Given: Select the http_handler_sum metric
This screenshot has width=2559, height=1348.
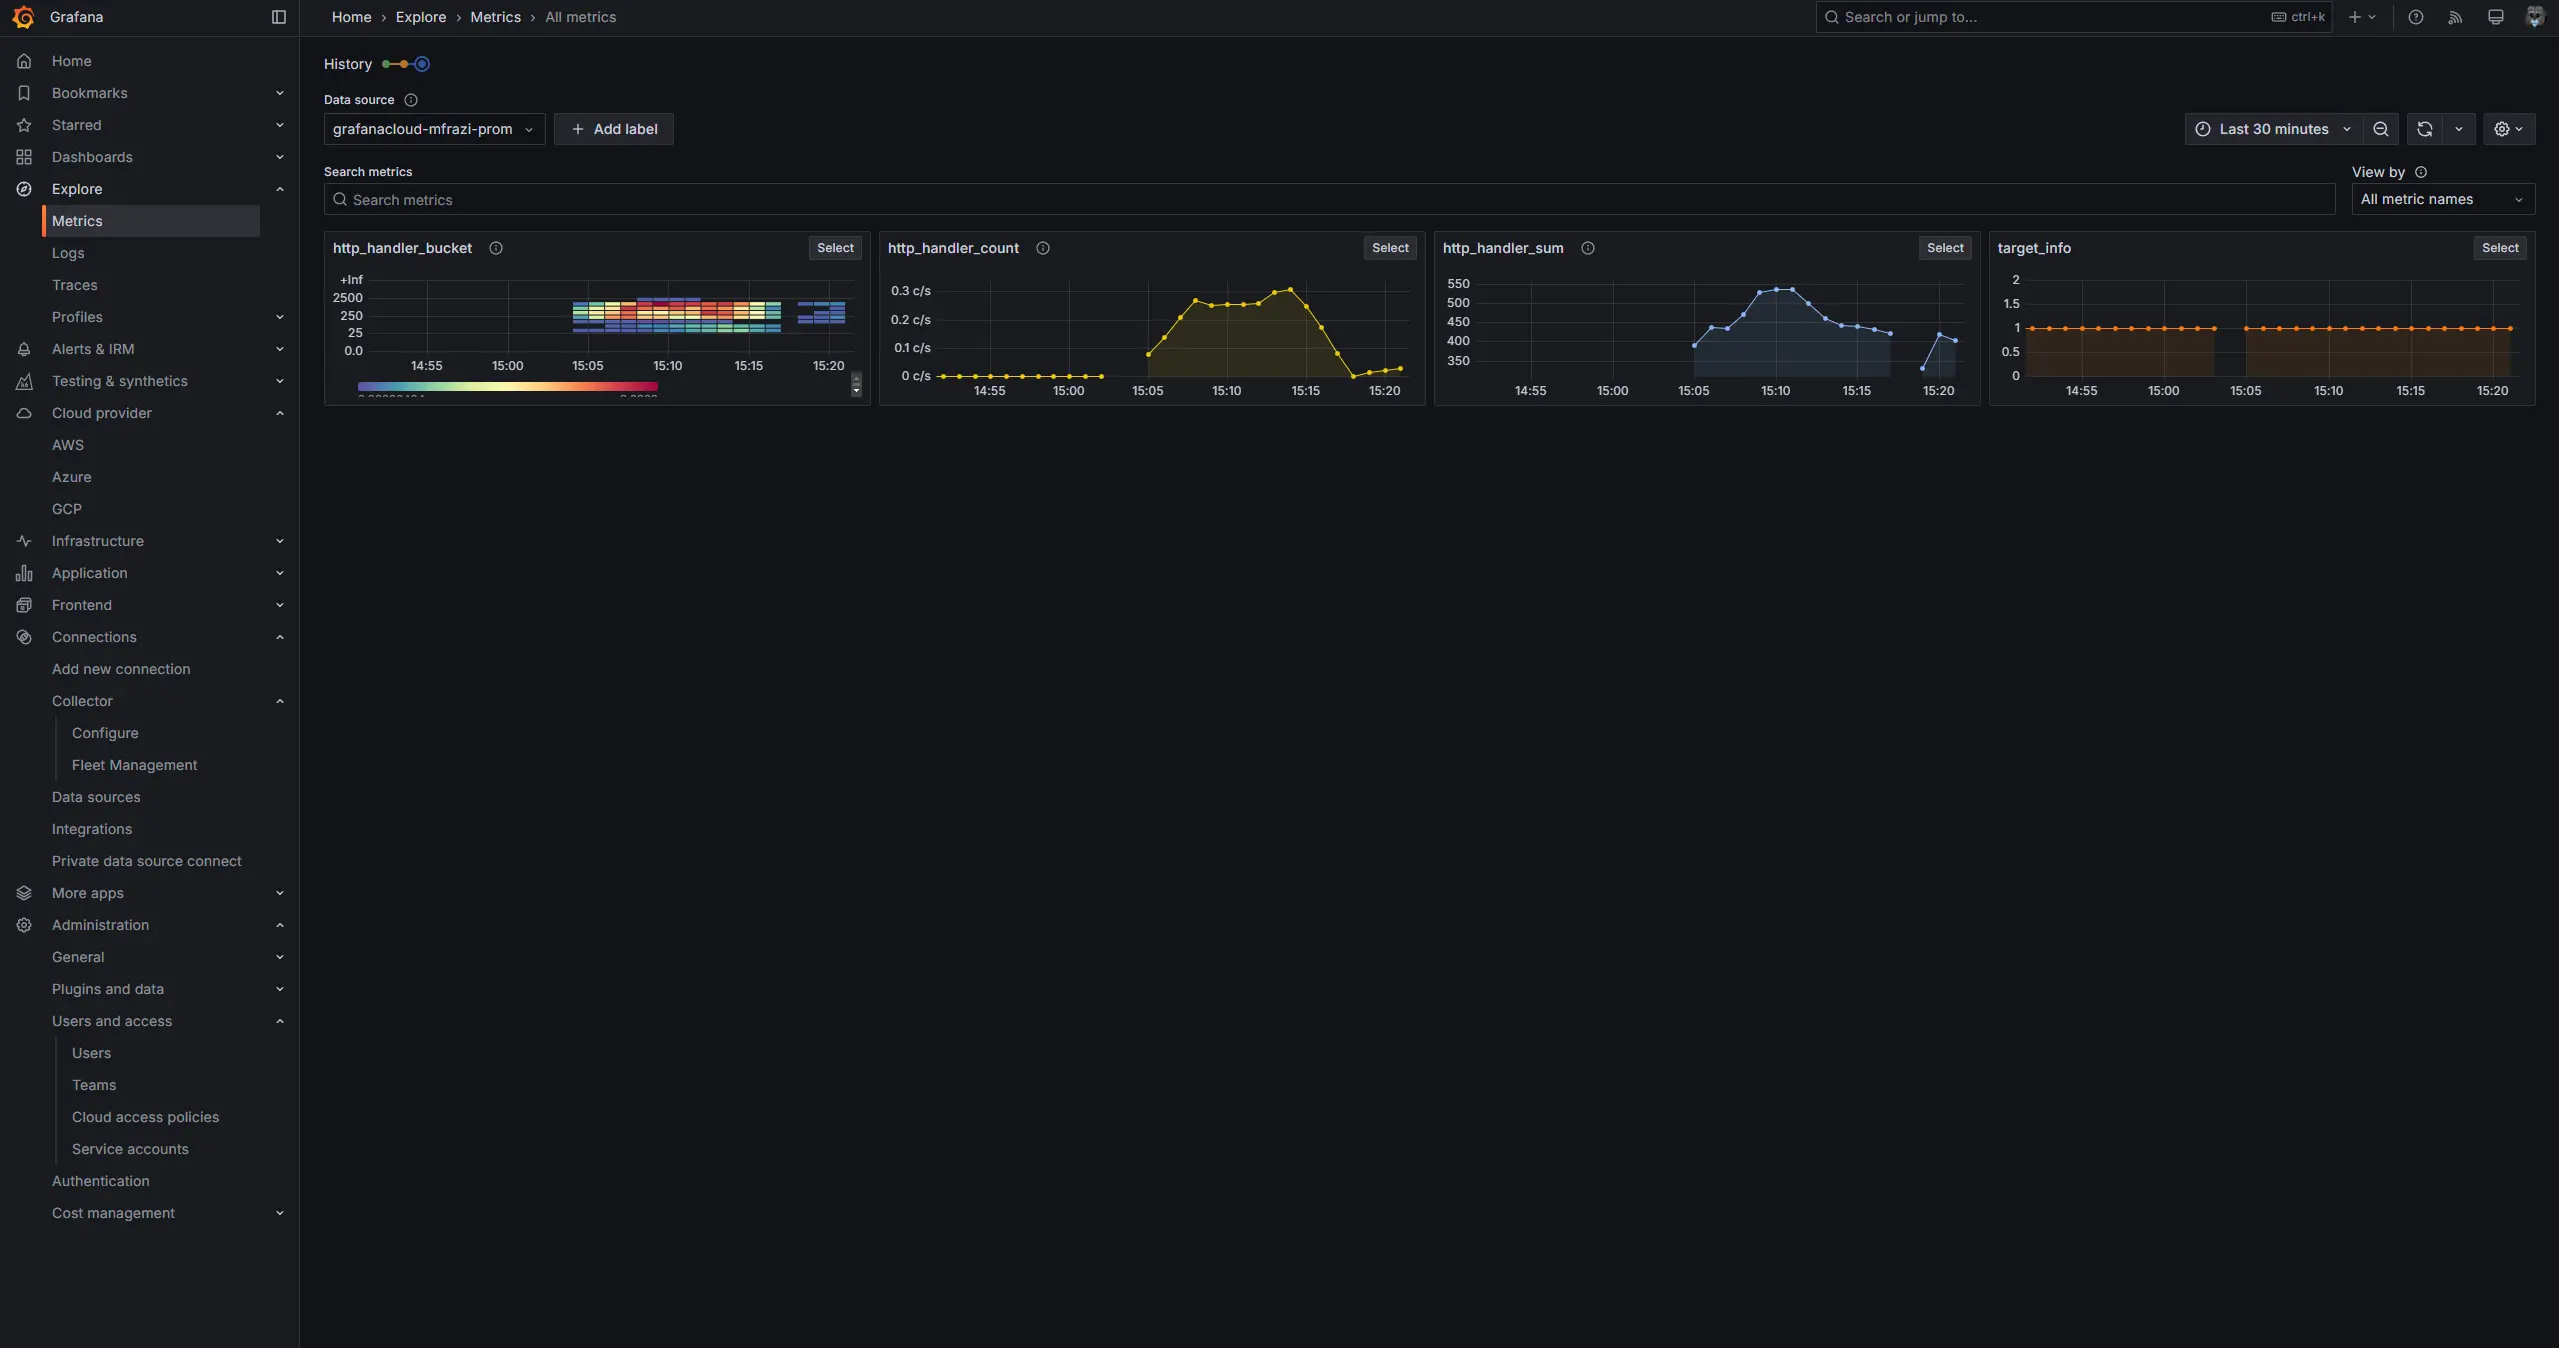Looking at the screenshot, I should click(1945, 248).
